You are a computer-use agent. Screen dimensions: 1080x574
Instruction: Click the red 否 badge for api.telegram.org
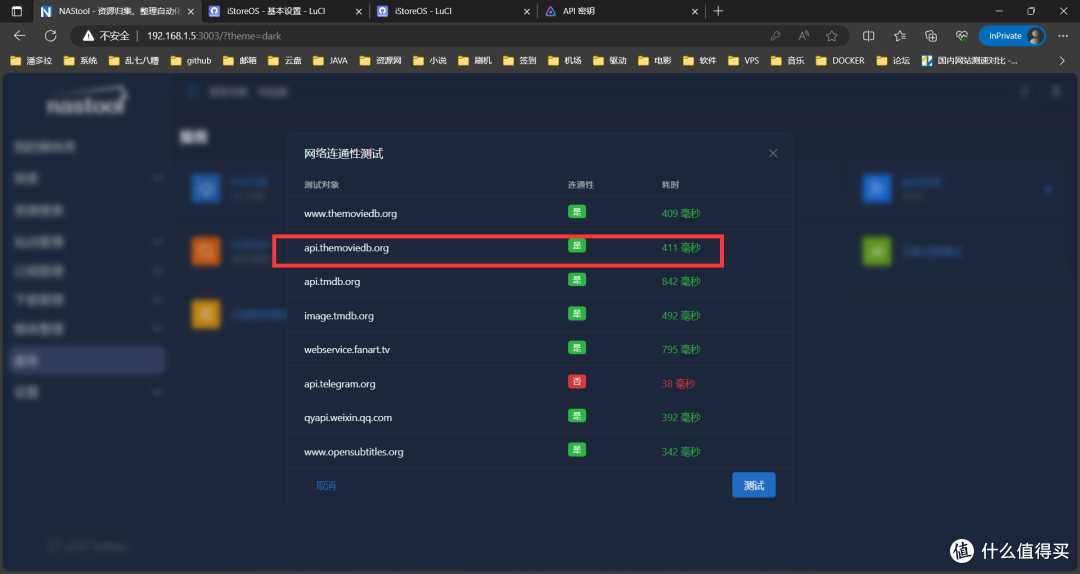pos(577,381)
